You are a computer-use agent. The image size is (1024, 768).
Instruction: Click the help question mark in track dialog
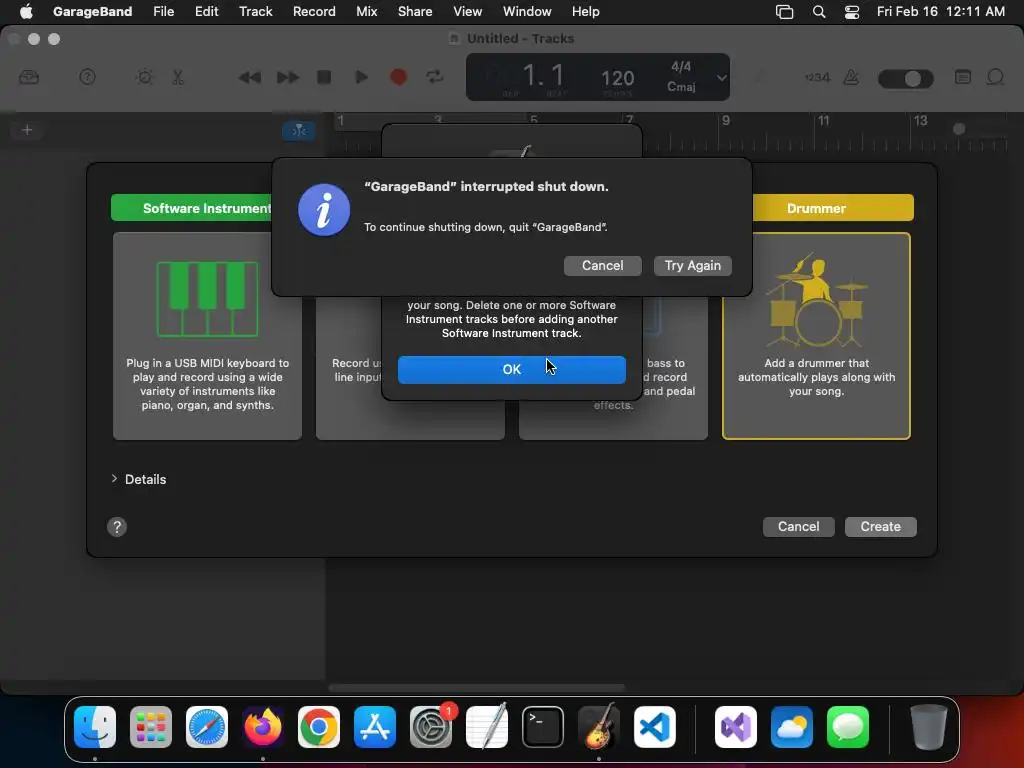click(x=117, y=527)
